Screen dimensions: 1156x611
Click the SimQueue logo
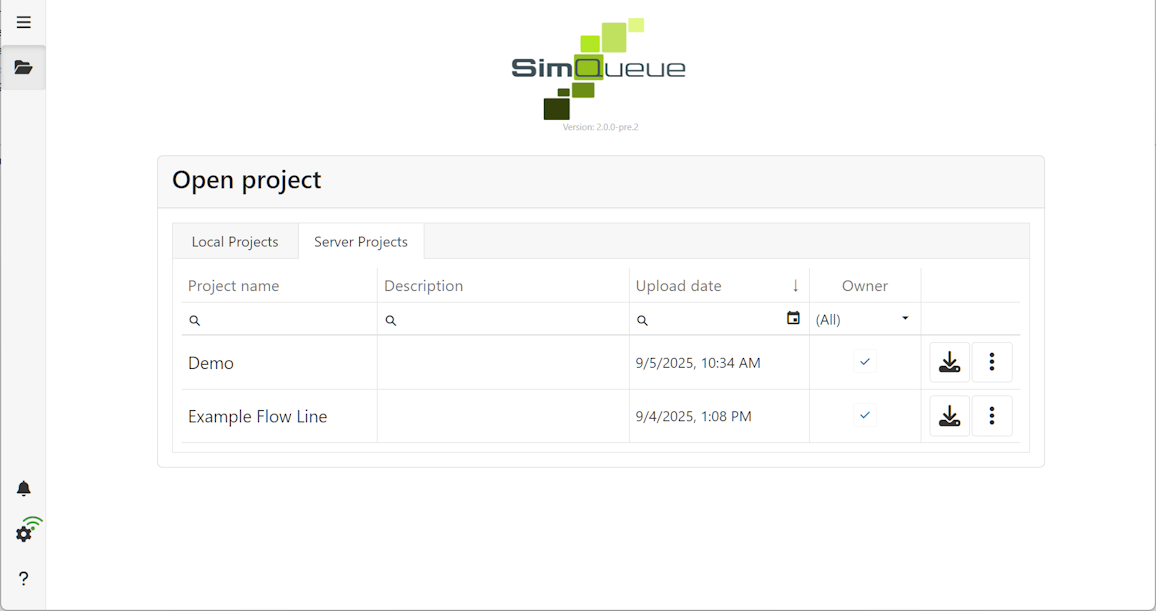[x=598, y=68]
